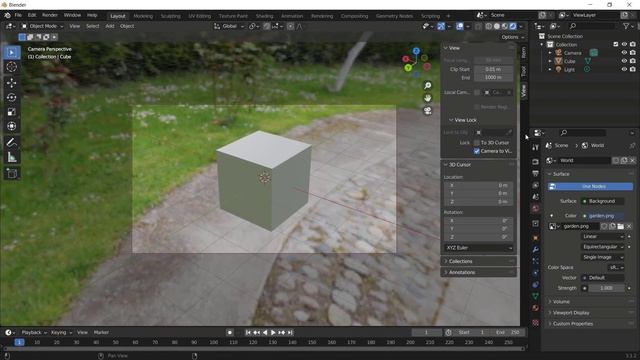Select the Annotate tool
This screenshot has width=640, height=360.
[x=12, y=142]
